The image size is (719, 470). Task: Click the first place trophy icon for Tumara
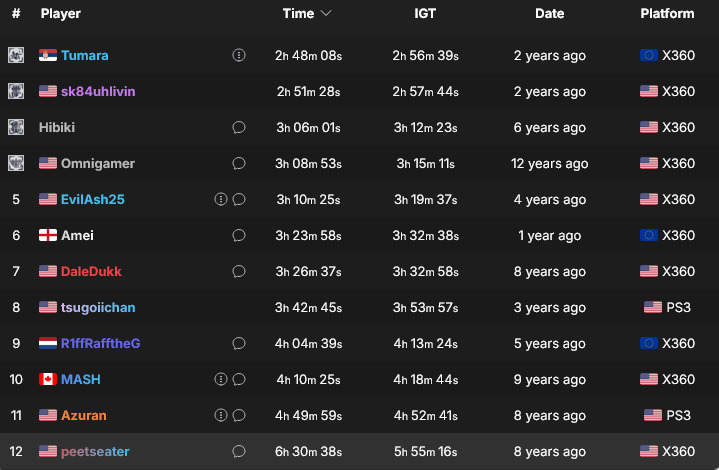tap(16, 55)
